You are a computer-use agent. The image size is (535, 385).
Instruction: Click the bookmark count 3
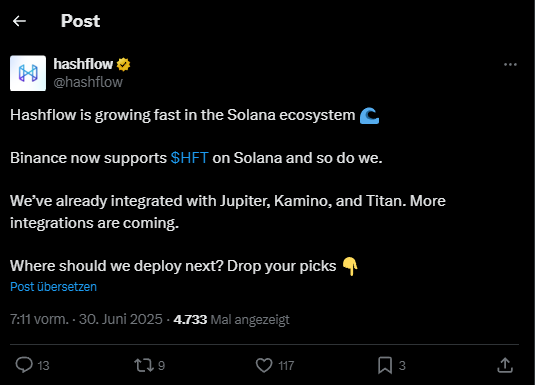click(x=402, y=366)
